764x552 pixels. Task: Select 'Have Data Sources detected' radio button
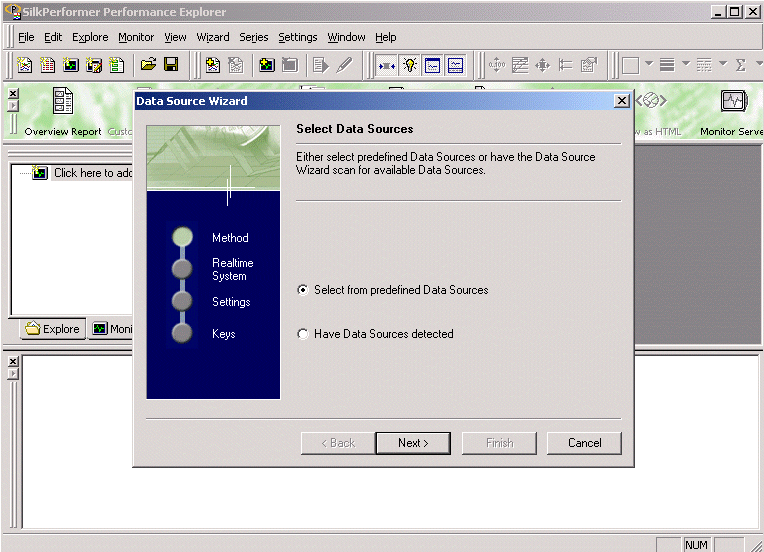point(303,334)
